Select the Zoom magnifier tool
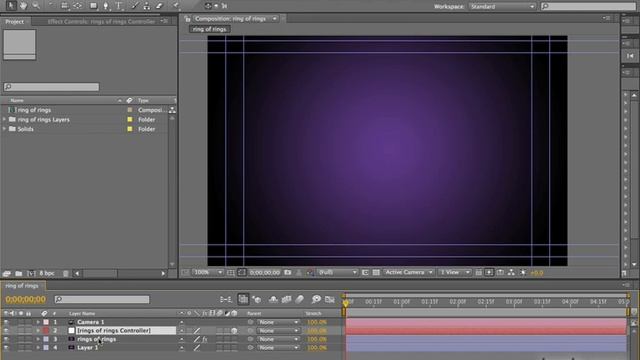The height and width of the screenshot is (360, 640). 36,5
